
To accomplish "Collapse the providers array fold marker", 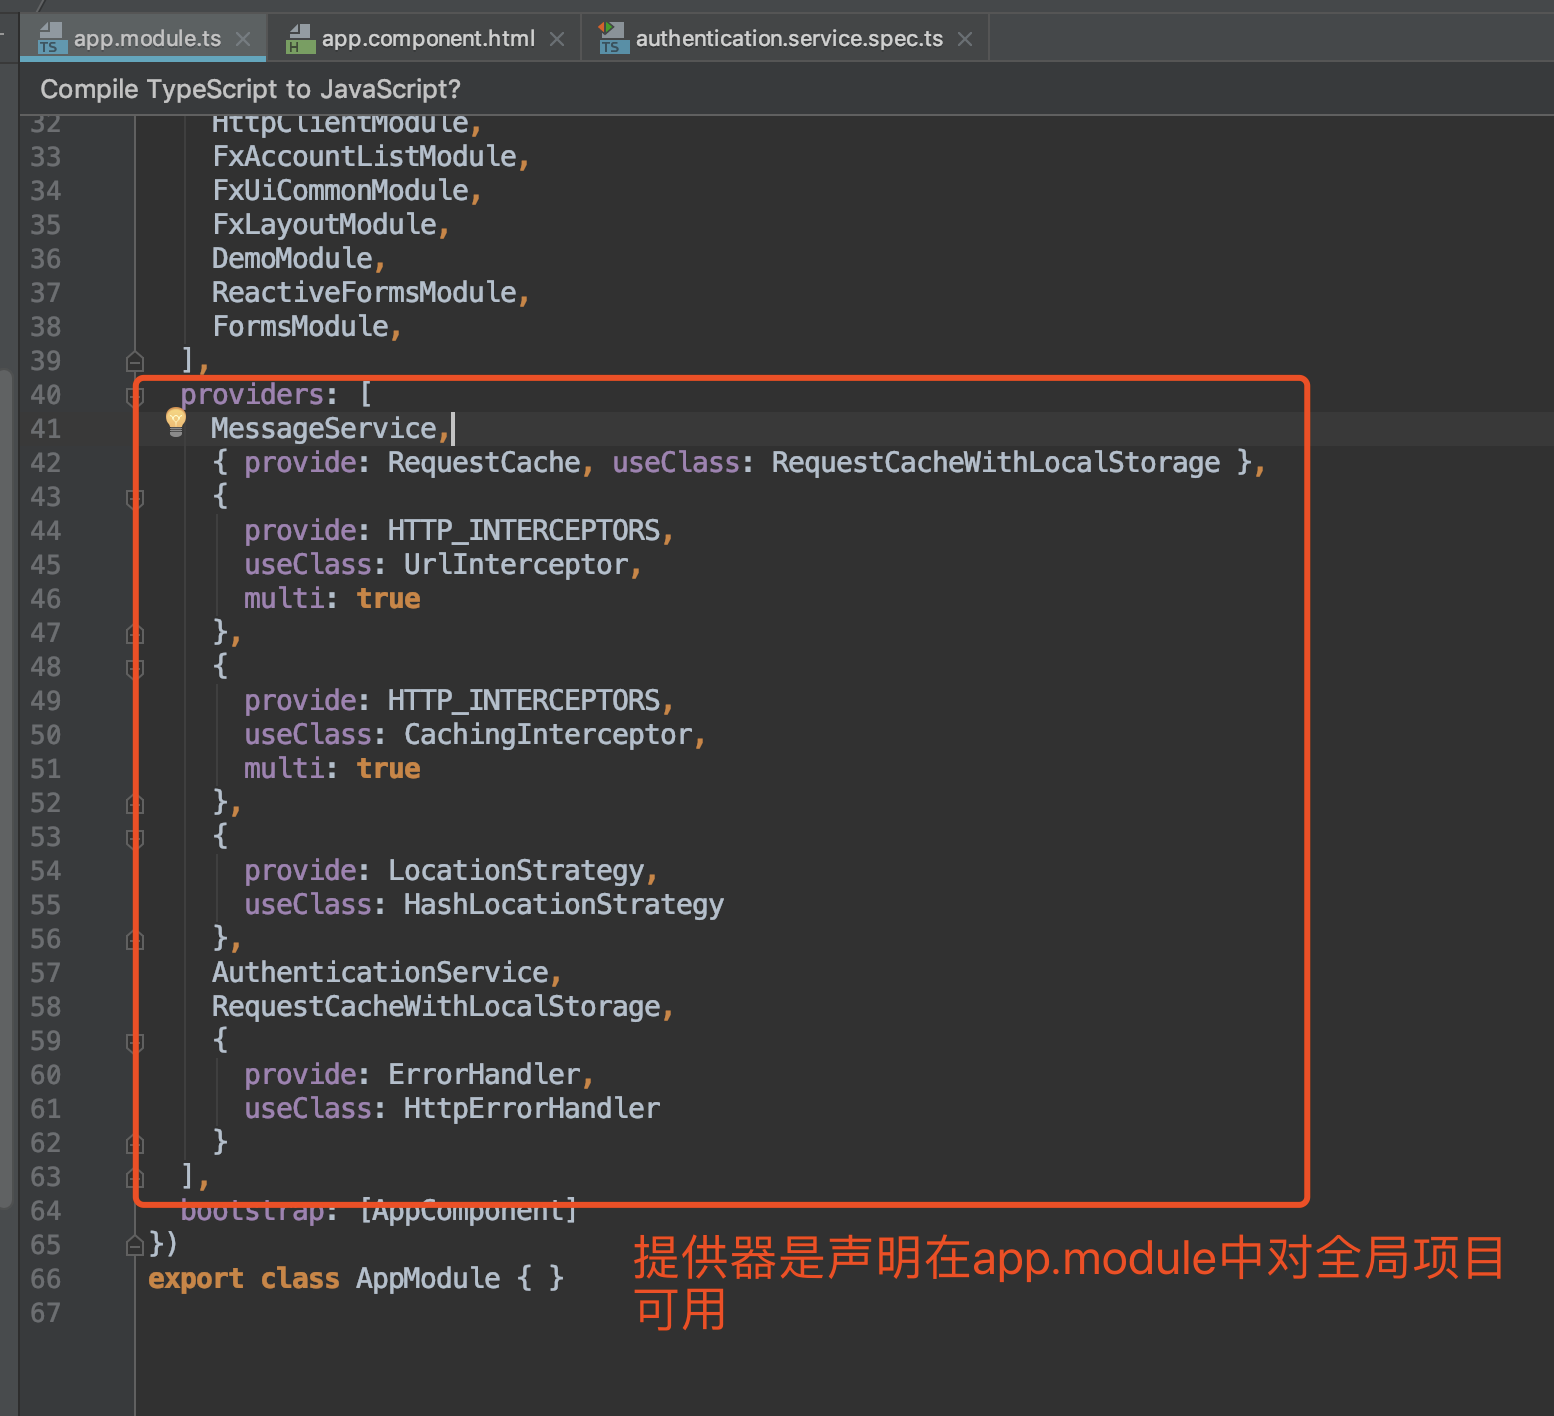I will (135, 396).
